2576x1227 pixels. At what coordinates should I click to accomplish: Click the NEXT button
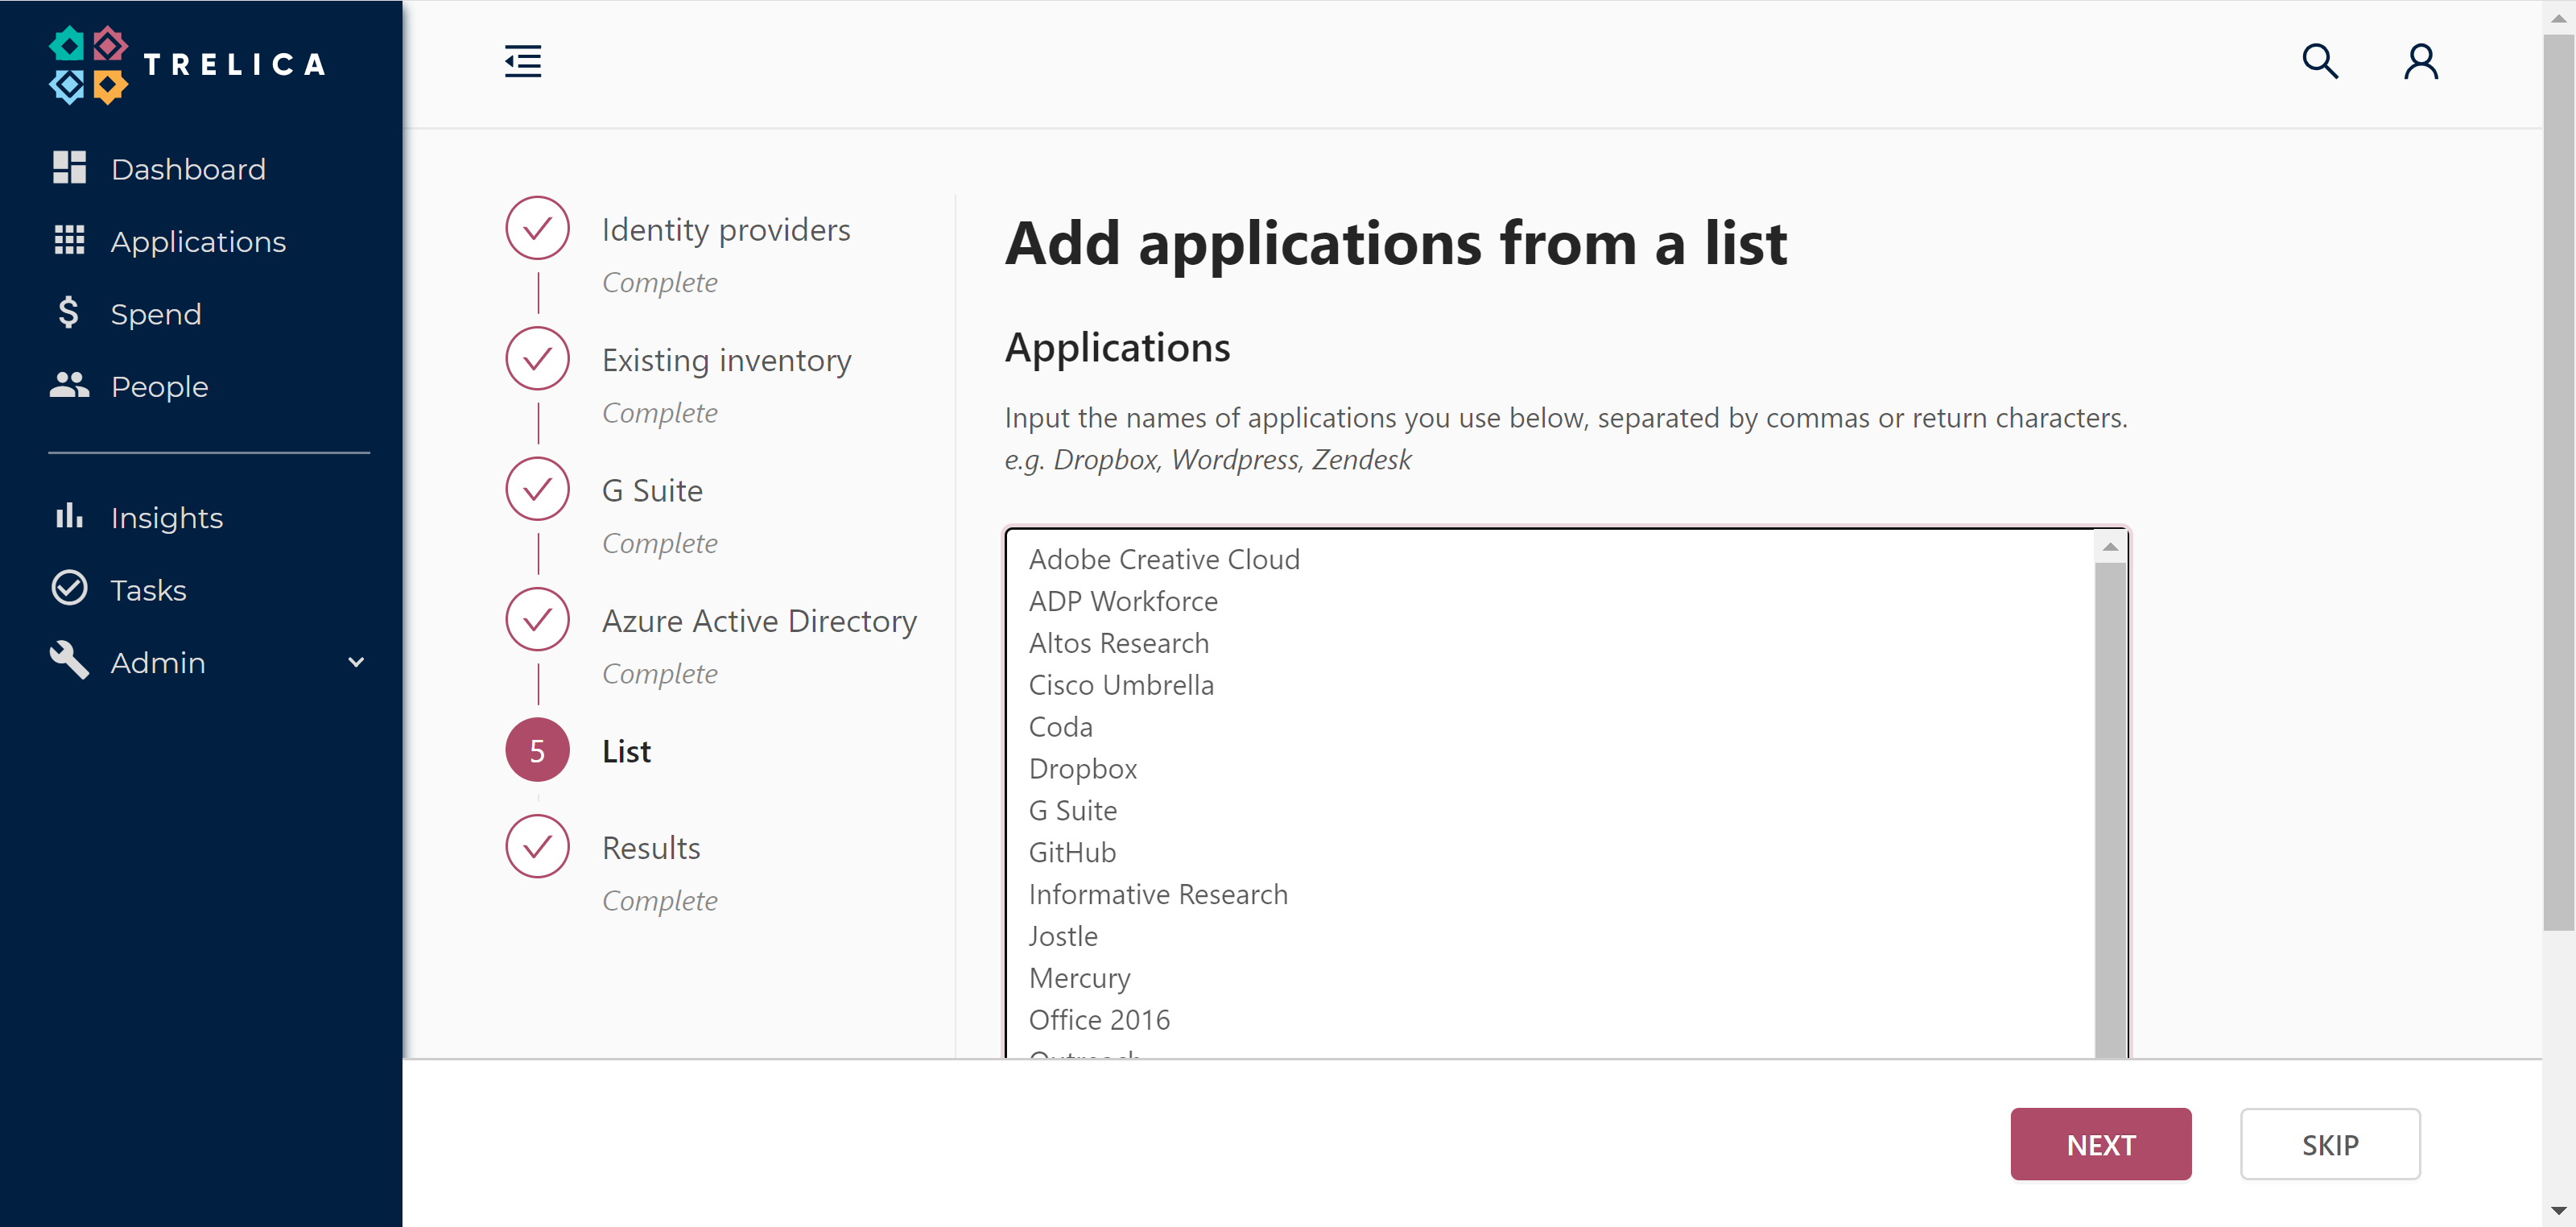(2100, 1144)
